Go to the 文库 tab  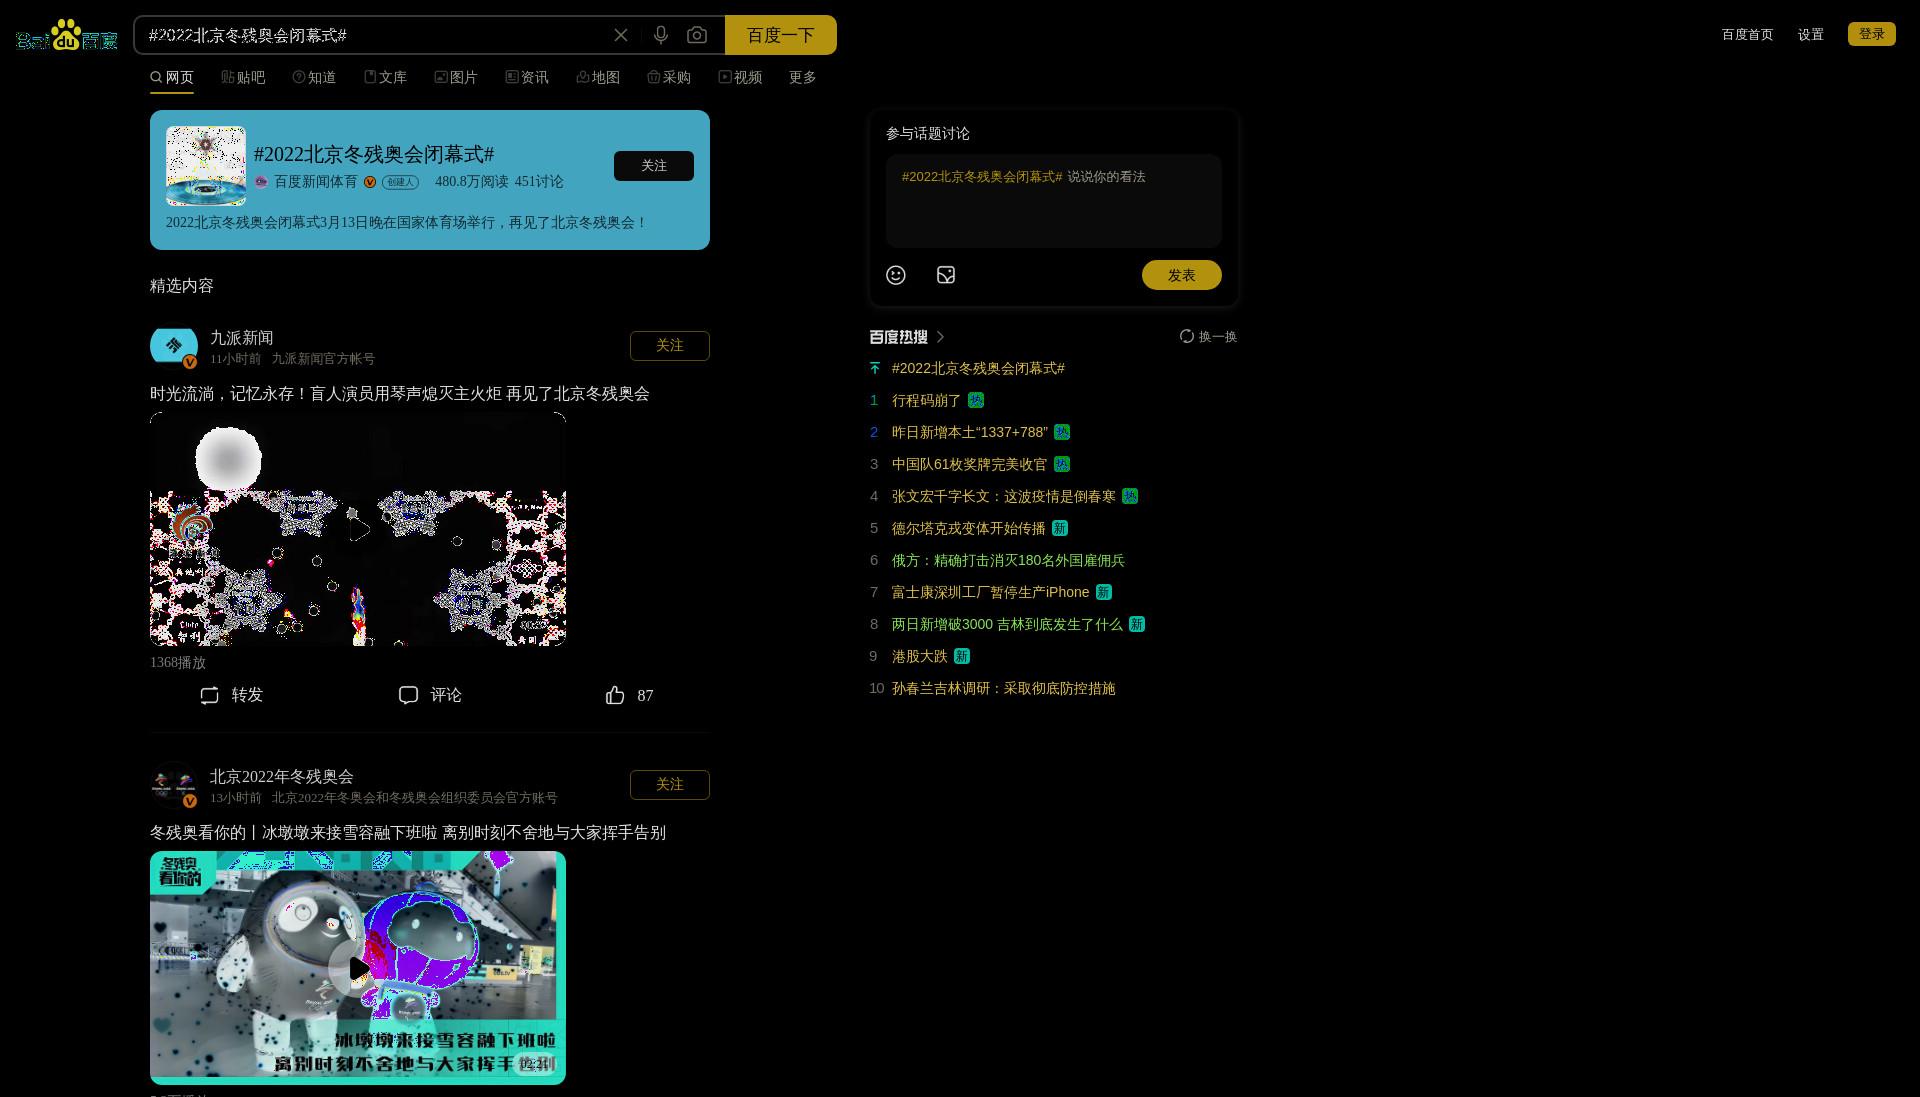click(385, 77)
